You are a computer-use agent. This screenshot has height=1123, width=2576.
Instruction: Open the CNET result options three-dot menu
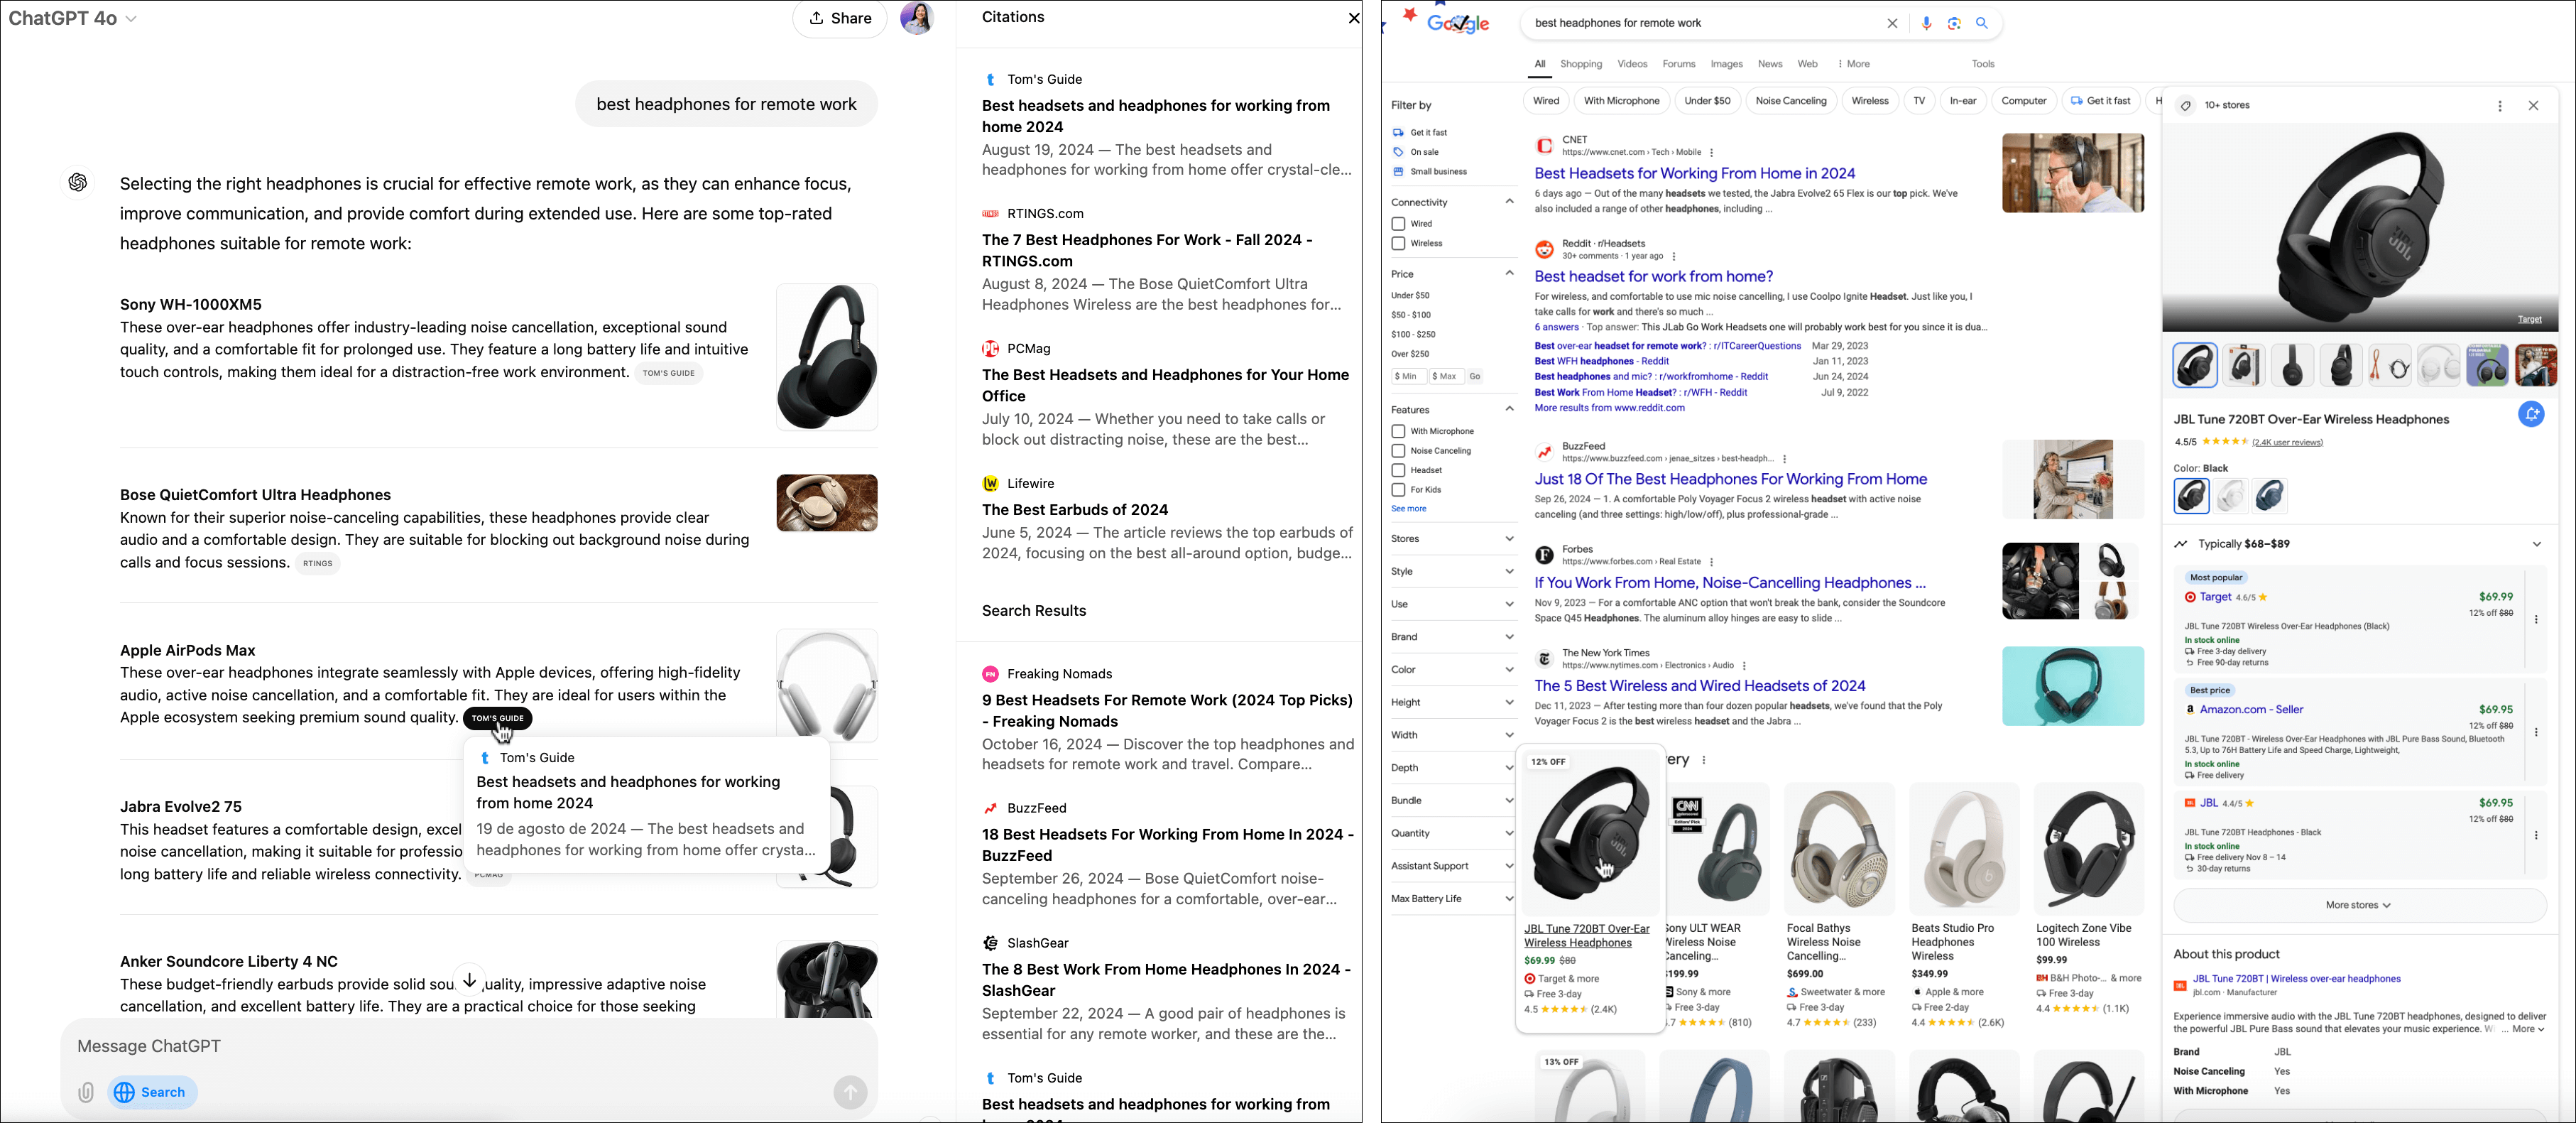(x=1711, y=153)
